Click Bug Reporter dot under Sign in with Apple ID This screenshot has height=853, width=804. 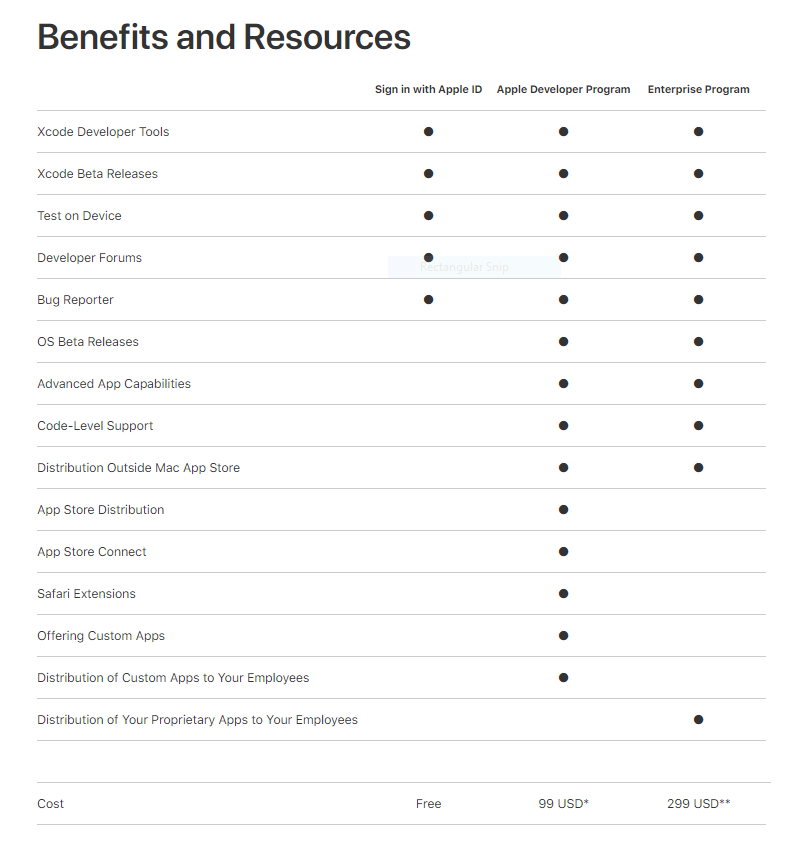pyautogui.click(x=428, y=300)
